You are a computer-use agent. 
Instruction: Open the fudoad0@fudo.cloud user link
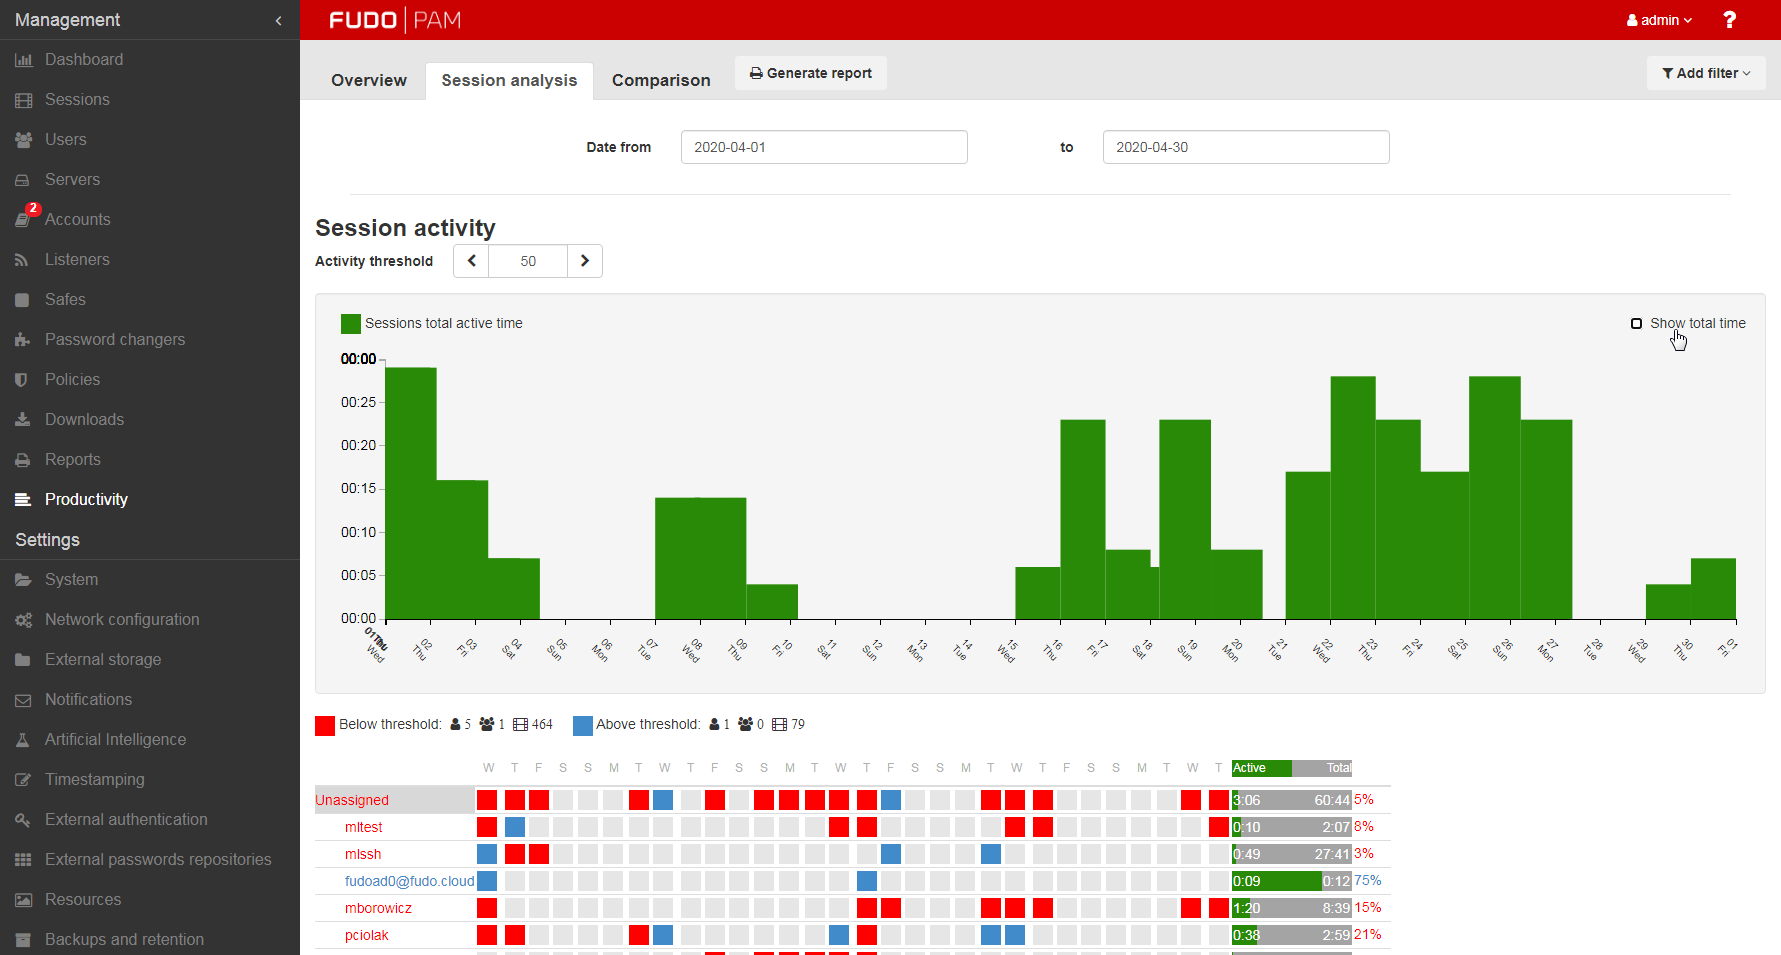[x=409, y=881]
